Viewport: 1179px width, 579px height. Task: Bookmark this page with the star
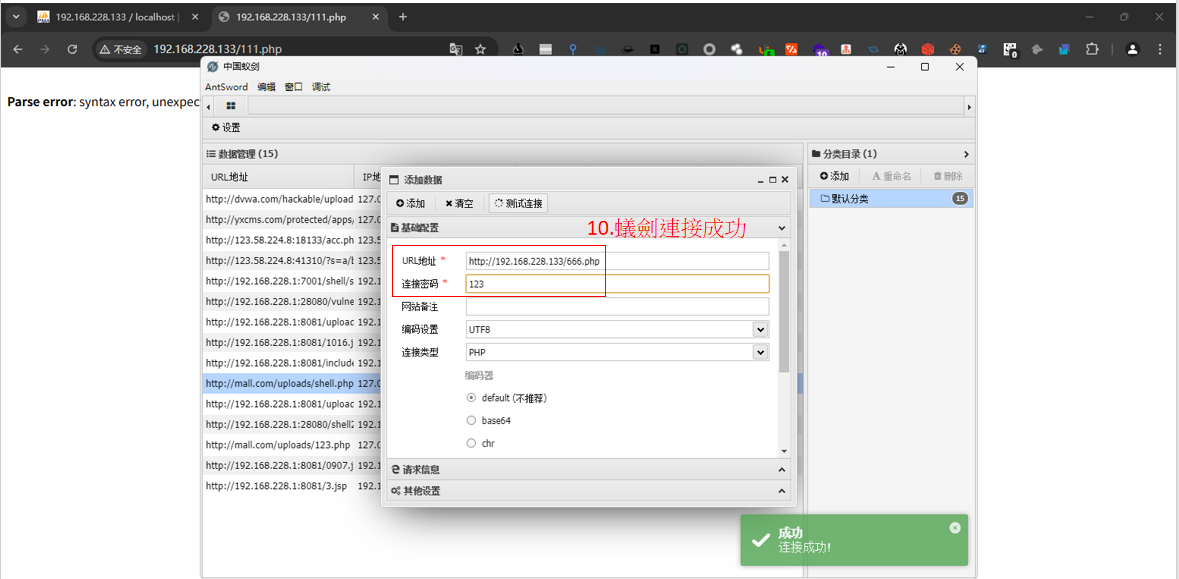[480, 49]
